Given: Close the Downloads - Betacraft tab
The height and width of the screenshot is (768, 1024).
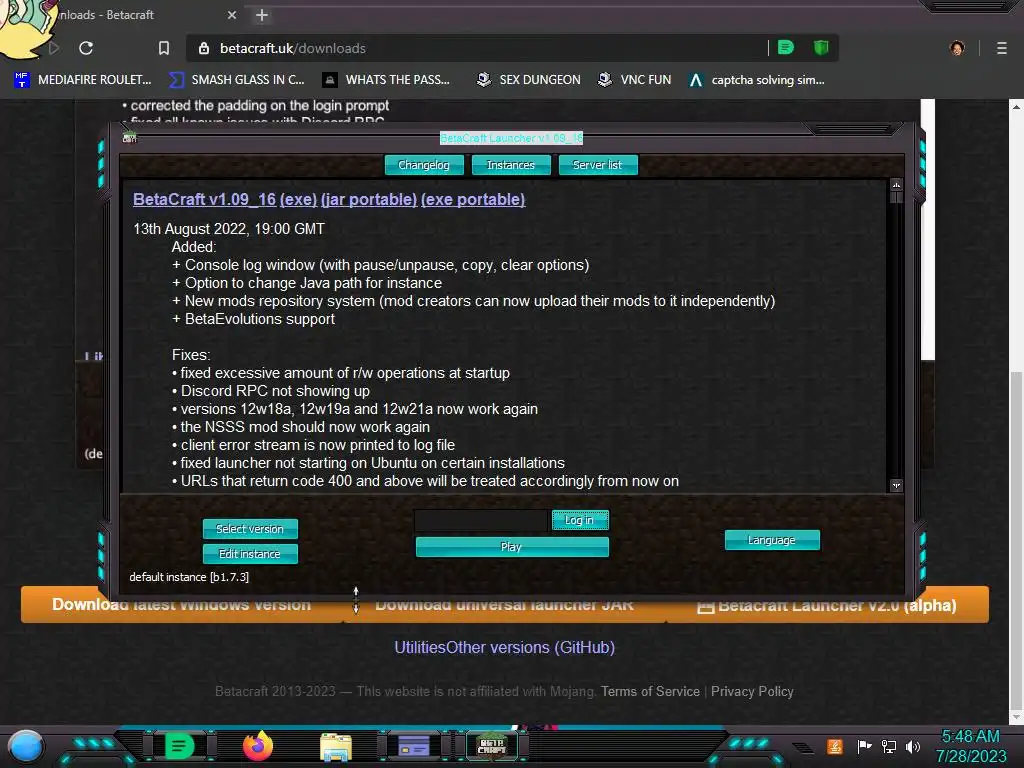Looking at the screenshot, I should 232,15.
